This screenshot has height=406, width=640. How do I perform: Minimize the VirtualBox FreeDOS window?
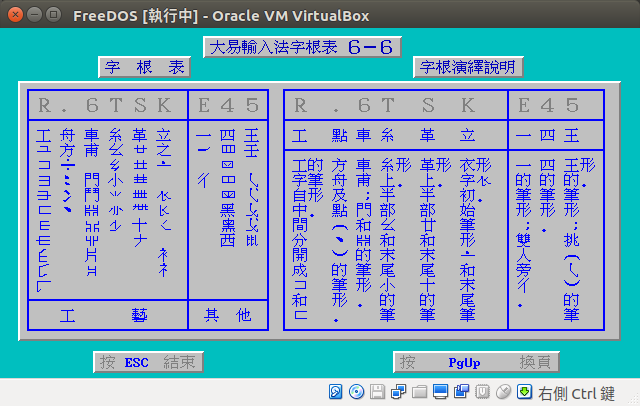[x=33, y=14]
